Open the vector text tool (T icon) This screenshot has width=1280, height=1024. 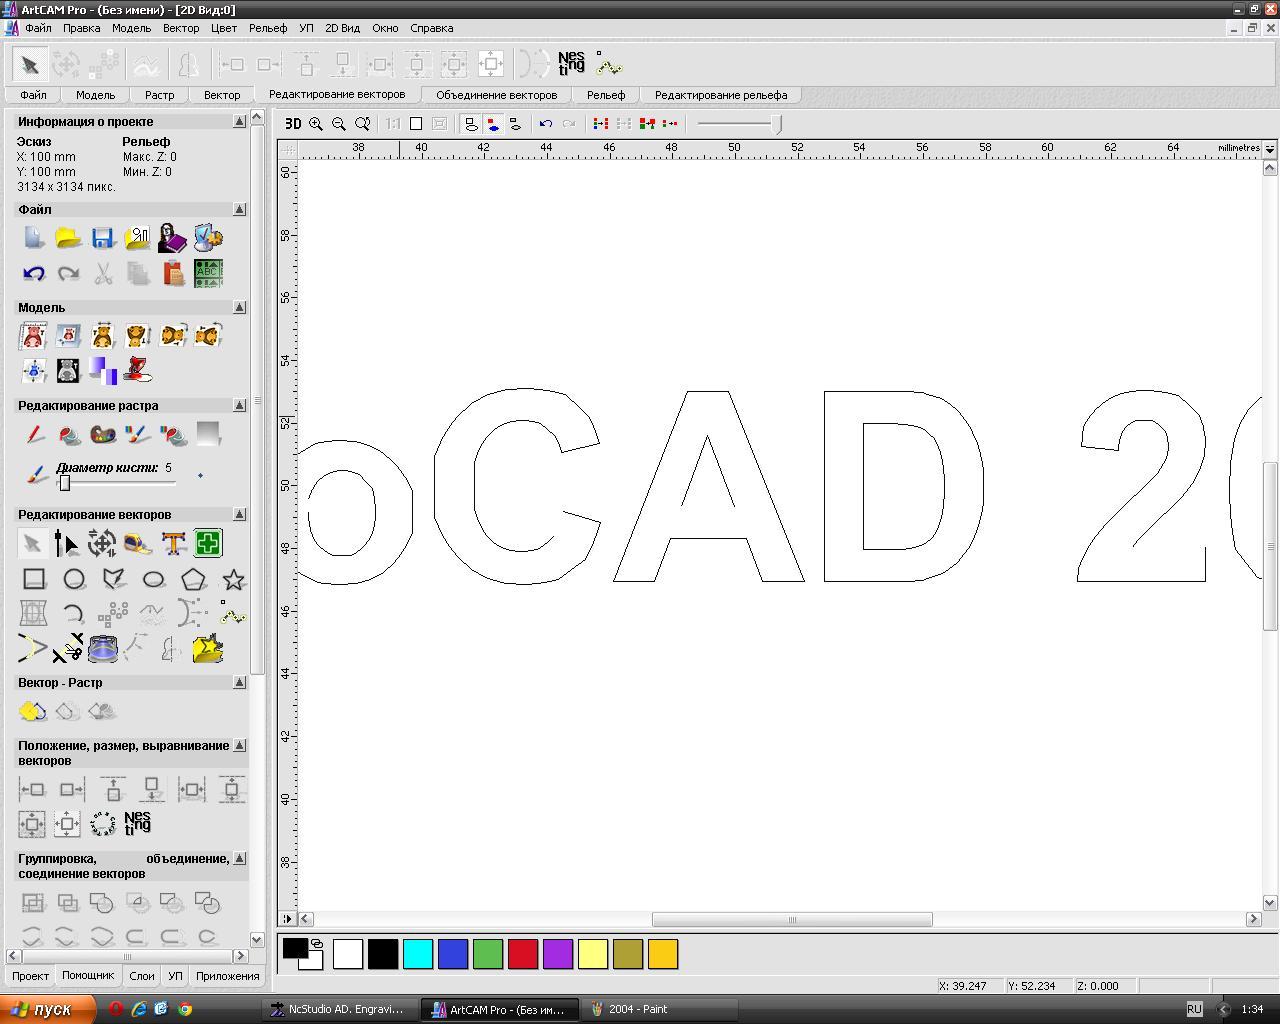173,543
